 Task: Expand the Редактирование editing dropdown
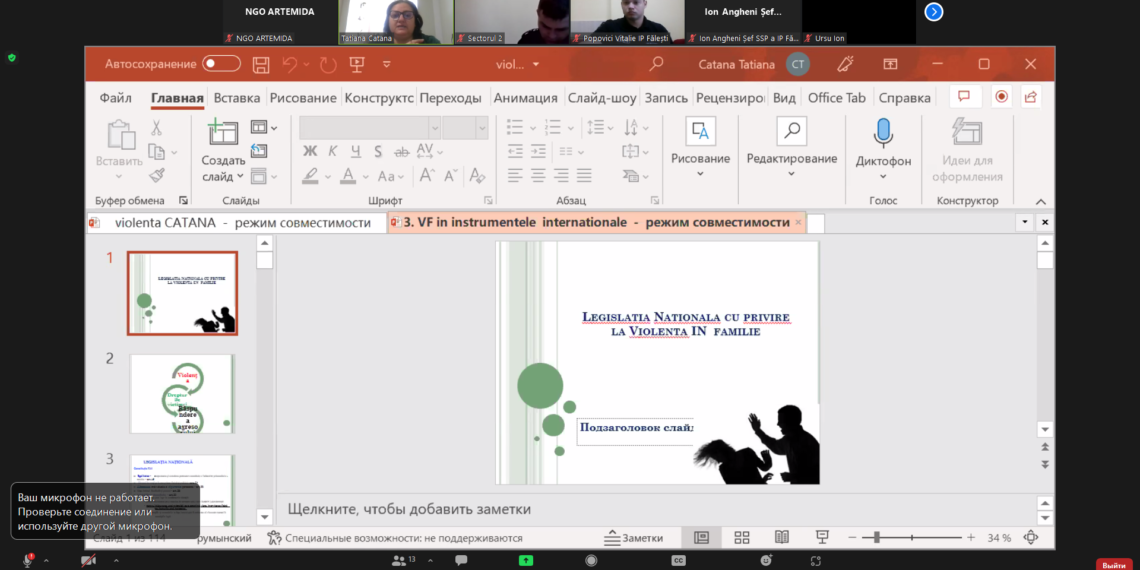coord(792,174)
